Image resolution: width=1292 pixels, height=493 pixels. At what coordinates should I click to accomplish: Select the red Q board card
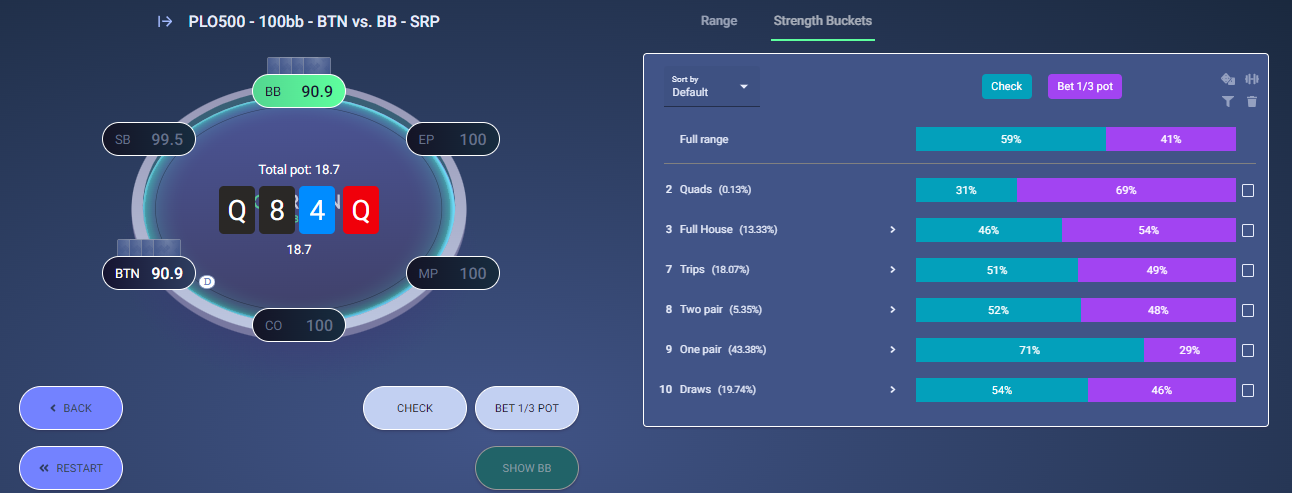[361, 210]
